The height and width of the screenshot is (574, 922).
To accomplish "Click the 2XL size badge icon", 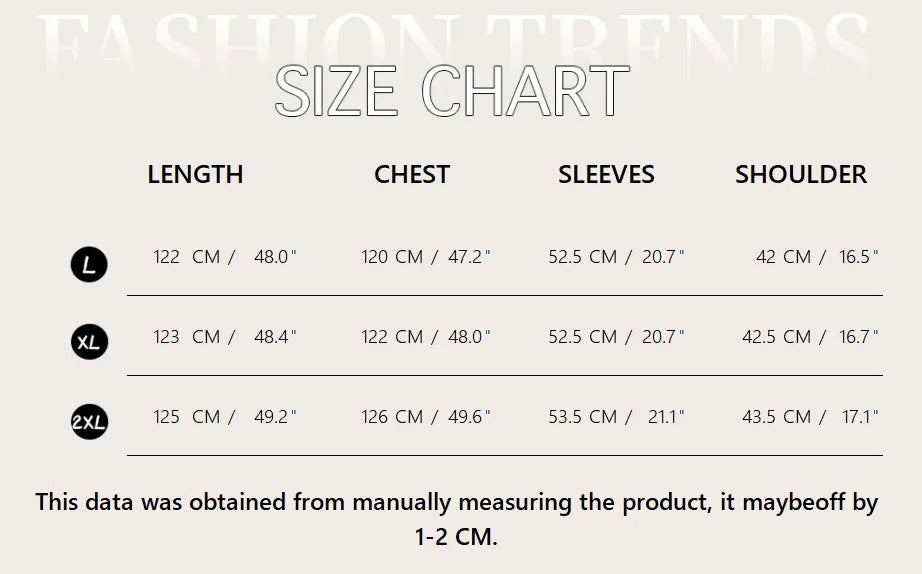I will [x=89, y=421].
